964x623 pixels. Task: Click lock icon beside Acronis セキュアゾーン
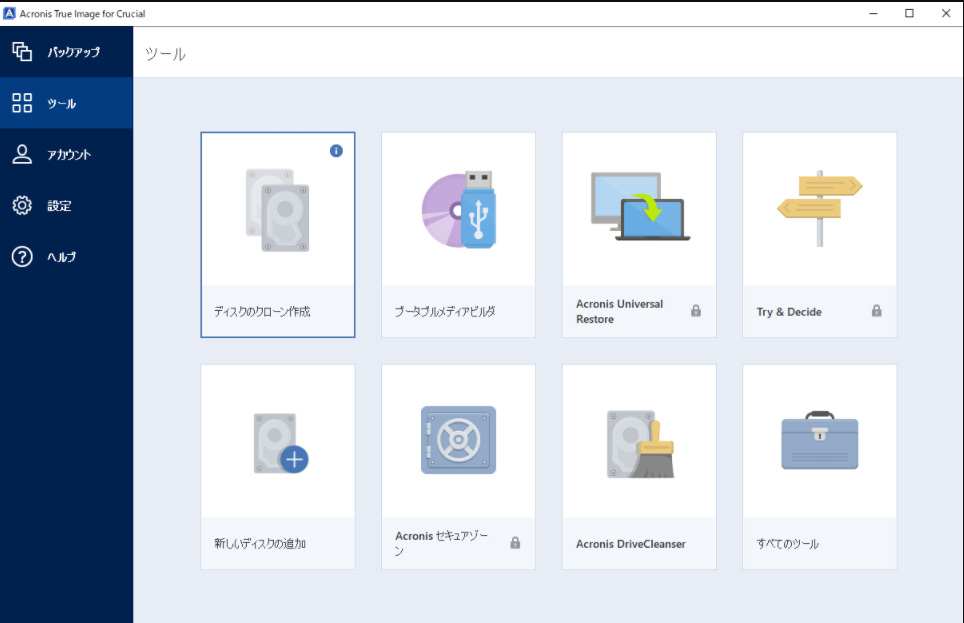515,542
